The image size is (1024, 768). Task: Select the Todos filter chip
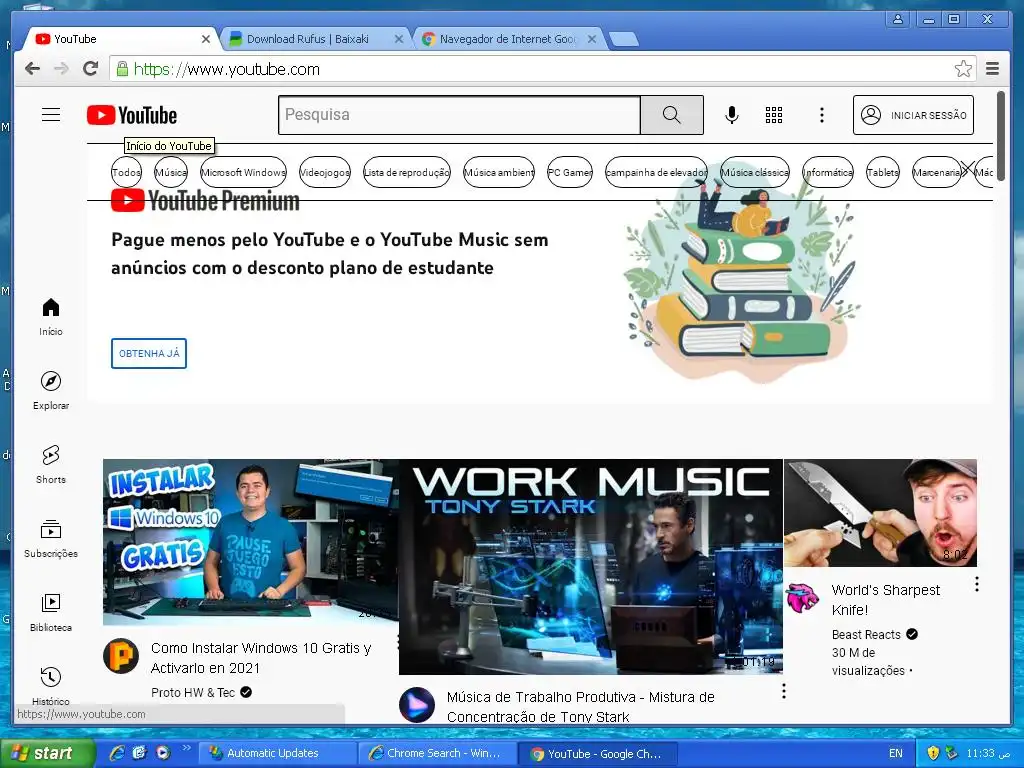[x=126, y=172]
